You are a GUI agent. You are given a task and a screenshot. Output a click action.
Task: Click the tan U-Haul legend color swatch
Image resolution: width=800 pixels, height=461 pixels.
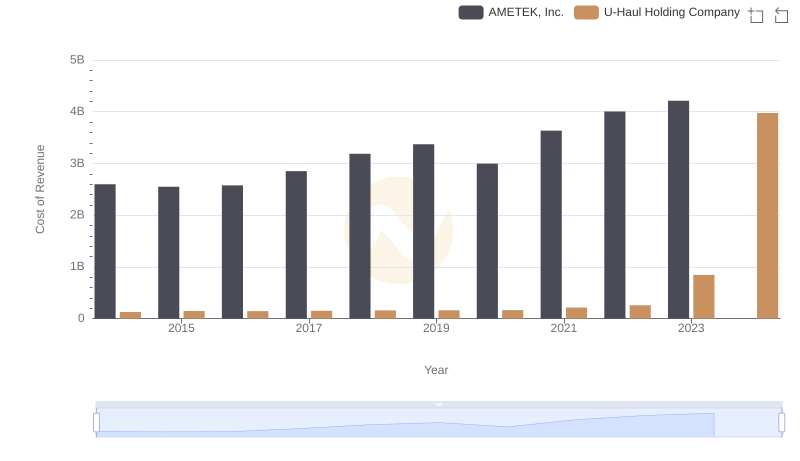[x=587, y=13]
